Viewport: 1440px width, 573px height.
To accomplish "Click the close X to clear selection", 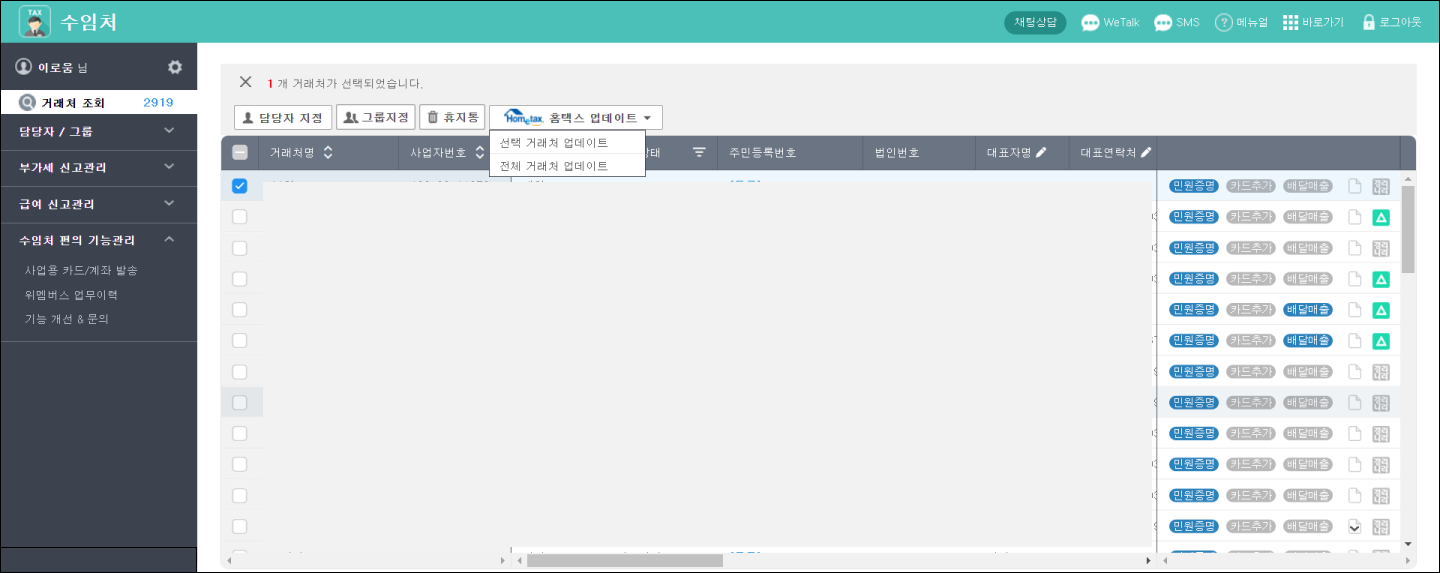I will tap(245, 82).
